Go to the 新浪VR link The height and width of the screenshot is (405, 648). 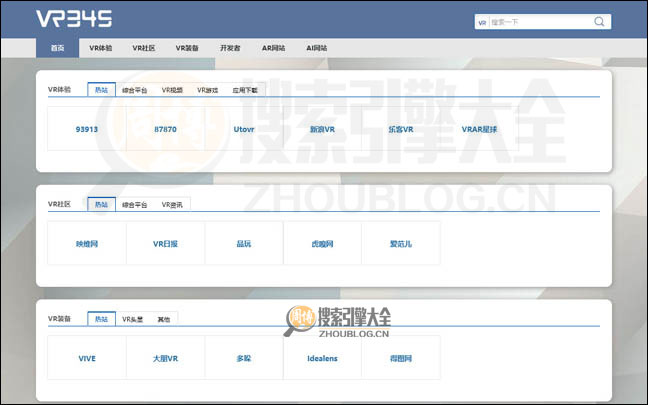(x=322, y=129)
